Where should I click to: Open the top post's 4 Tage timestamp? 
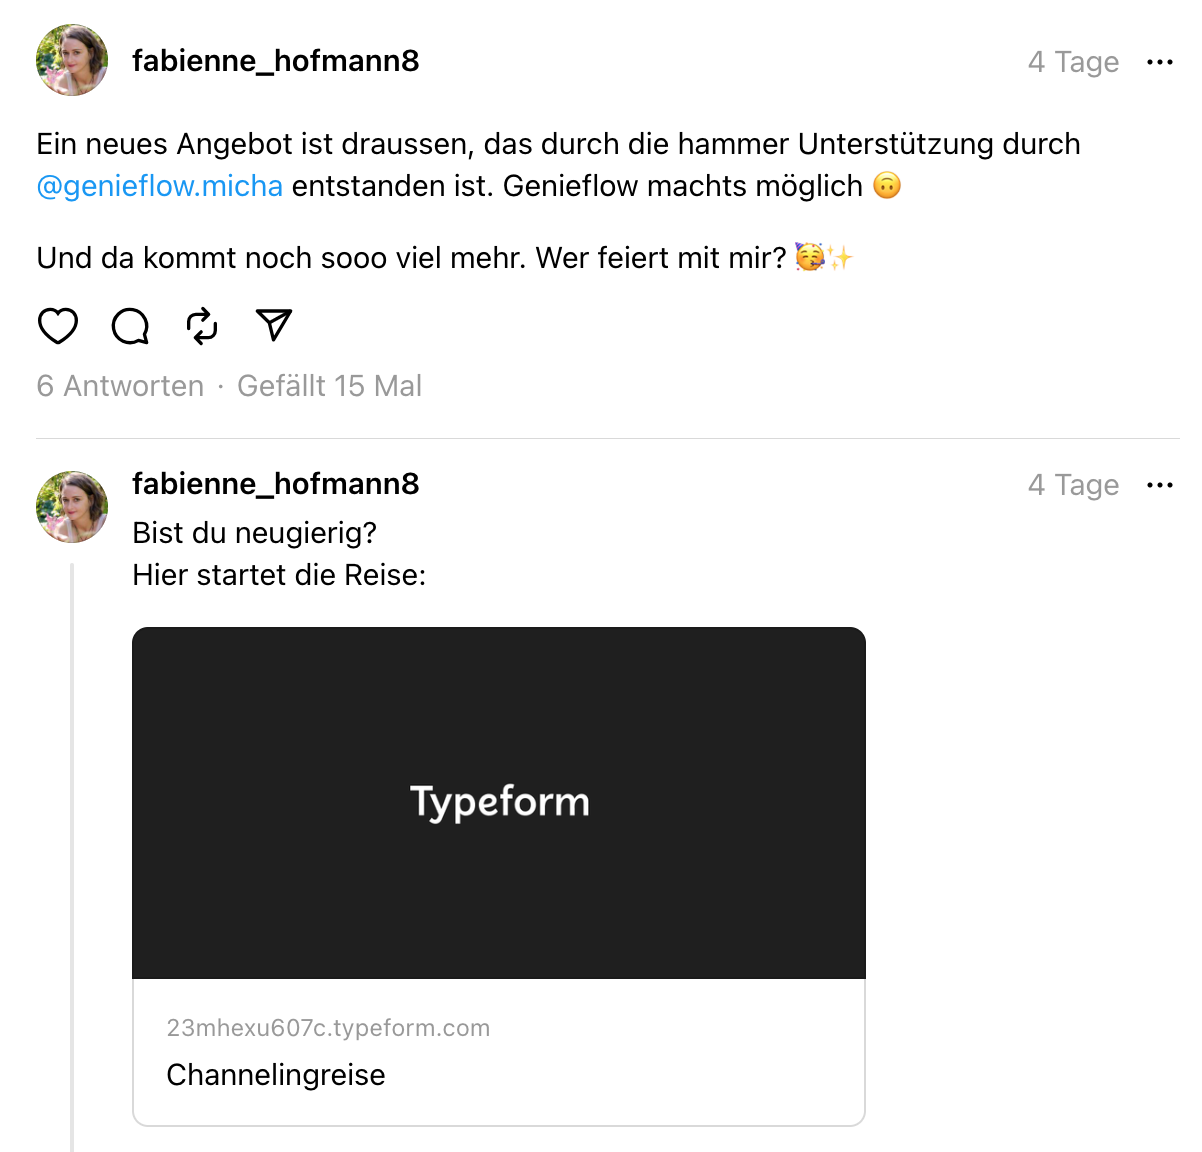(1073, 62)
